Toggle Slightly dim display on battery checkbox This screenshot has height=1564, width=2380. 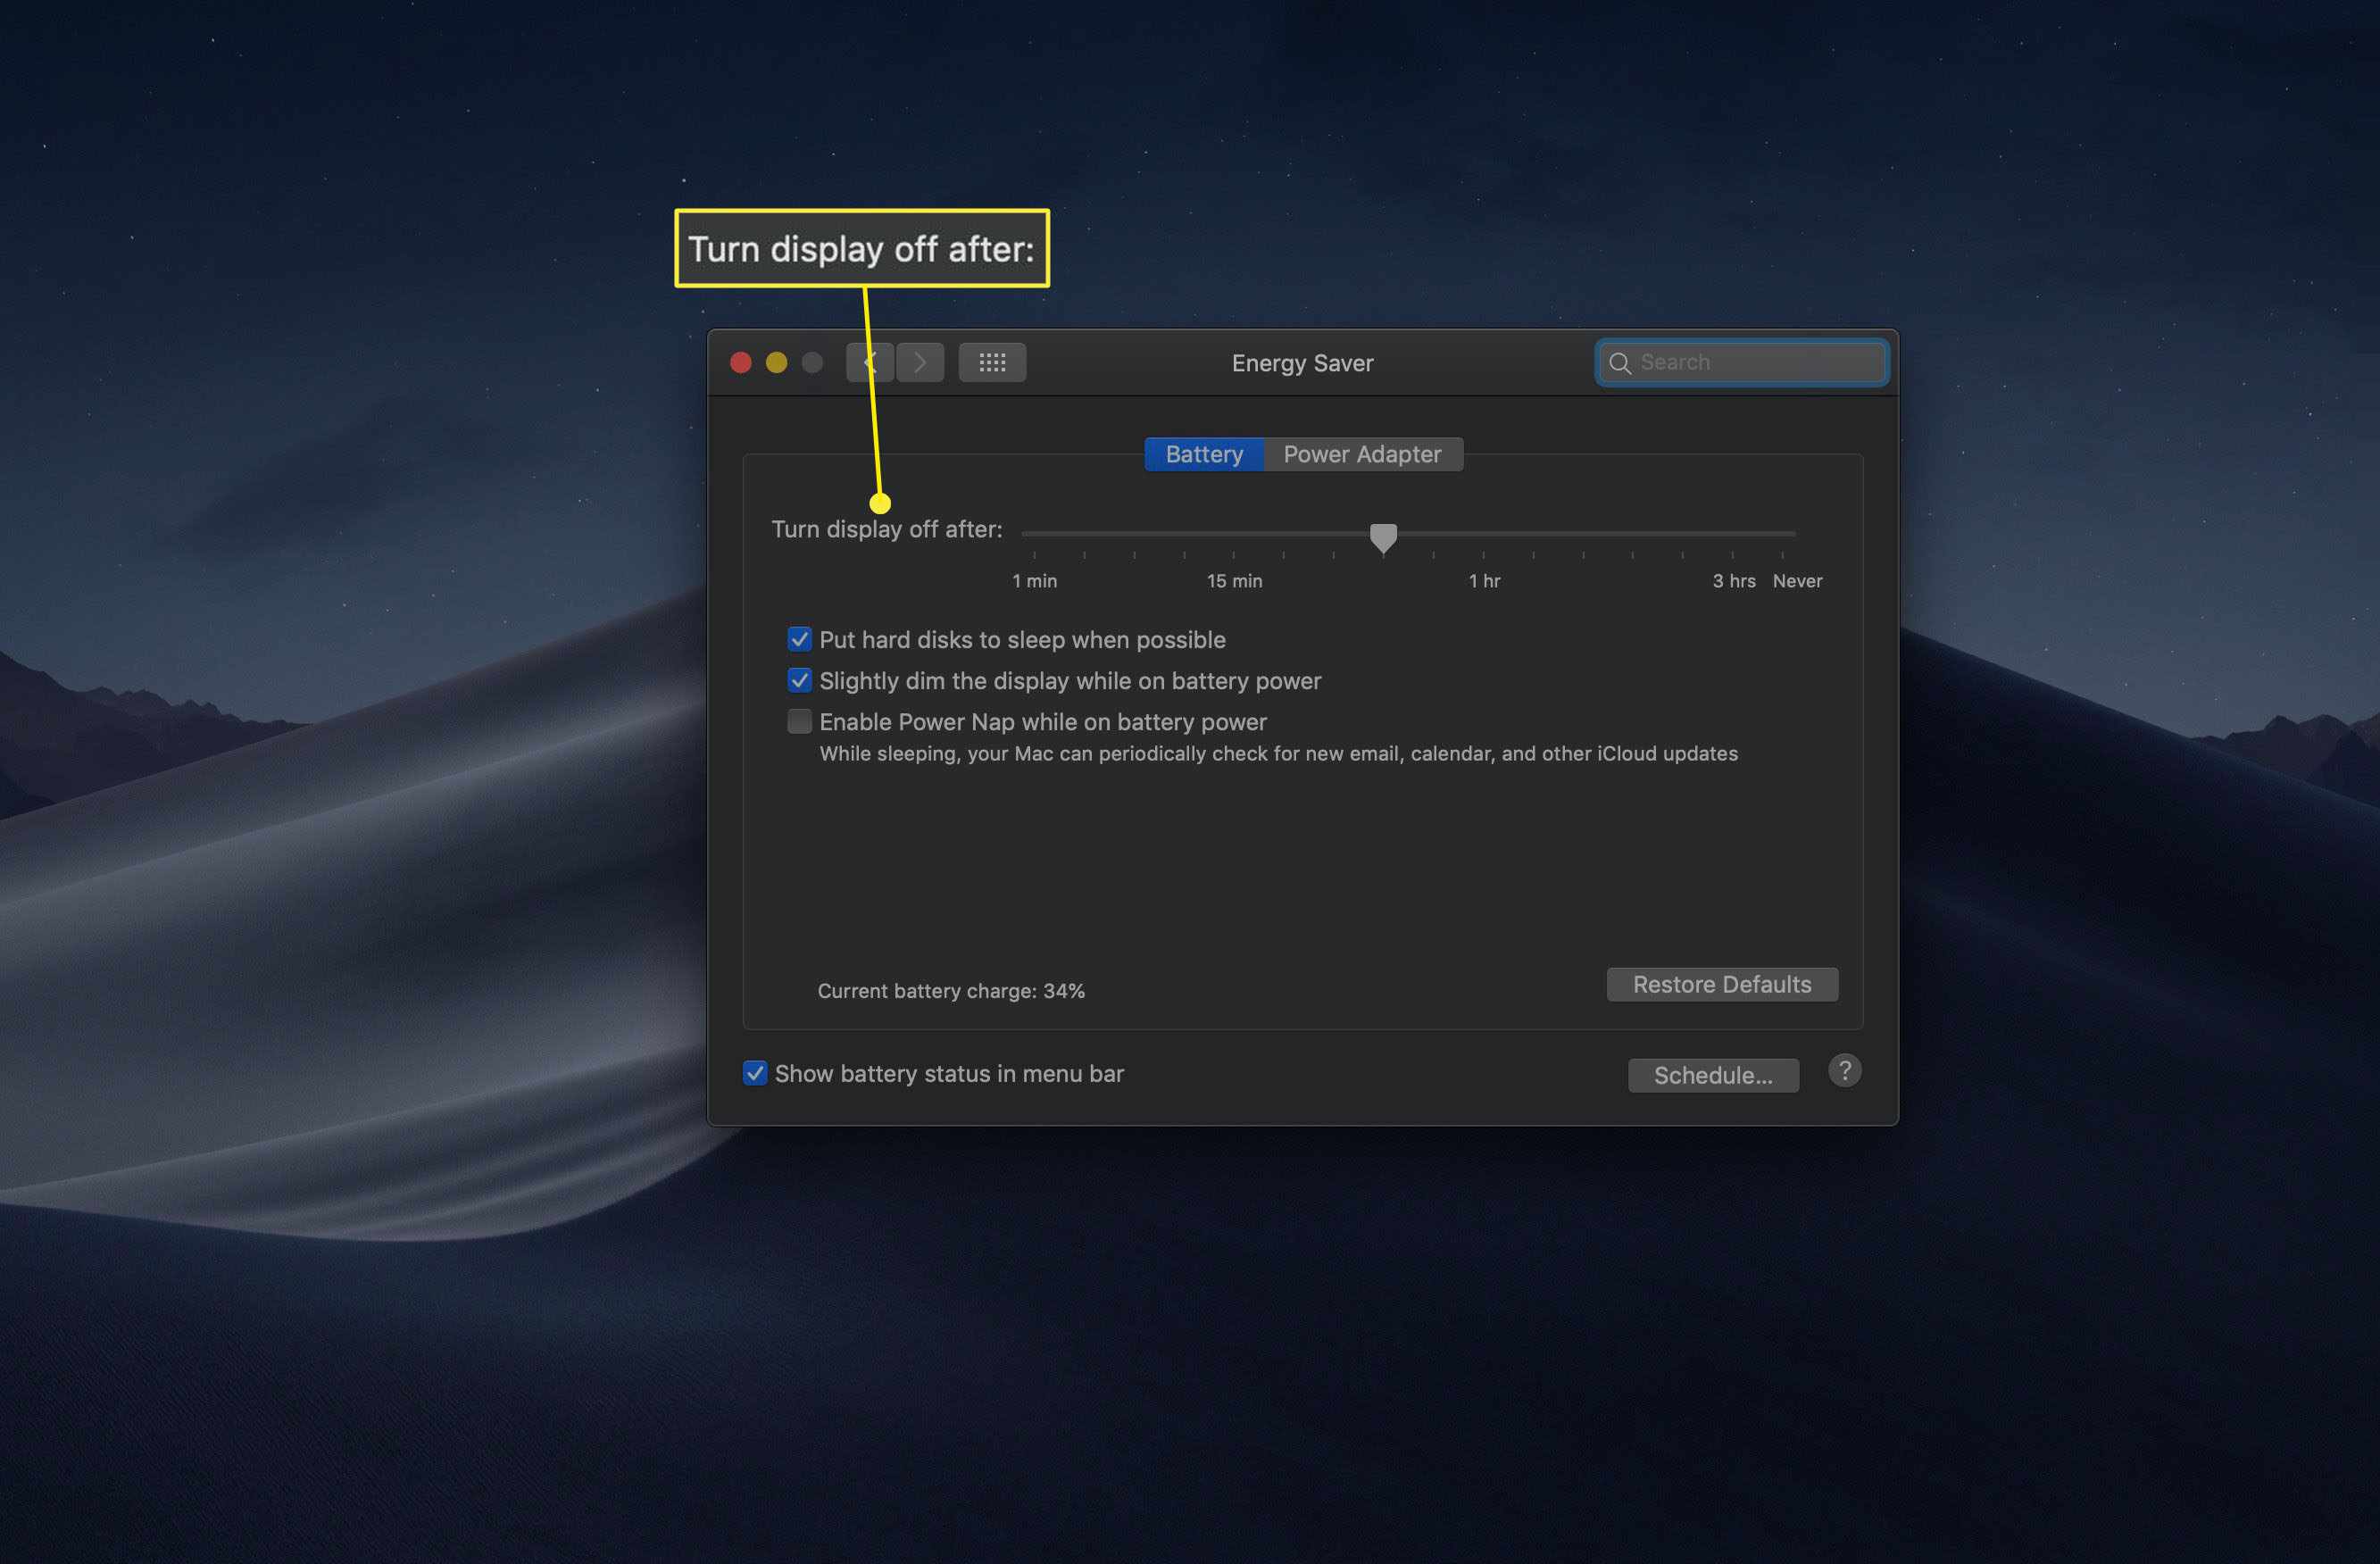(797, 679)
